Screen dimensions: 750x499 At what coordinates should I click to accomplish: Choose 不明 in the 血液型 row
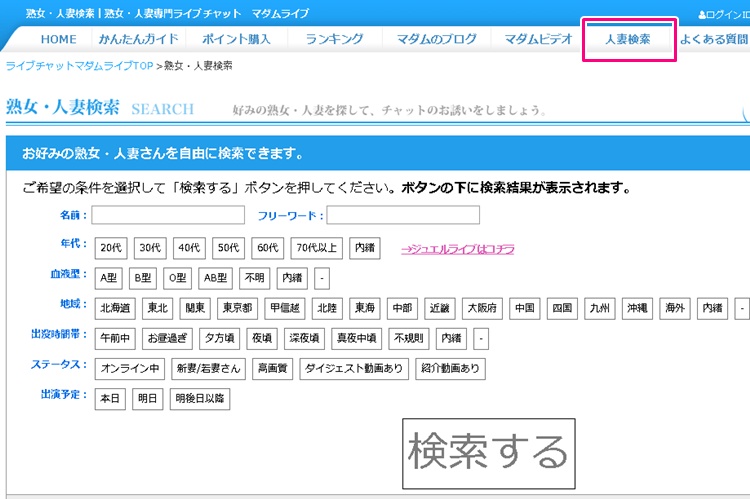pyautogui.click(x=254, y=278)
